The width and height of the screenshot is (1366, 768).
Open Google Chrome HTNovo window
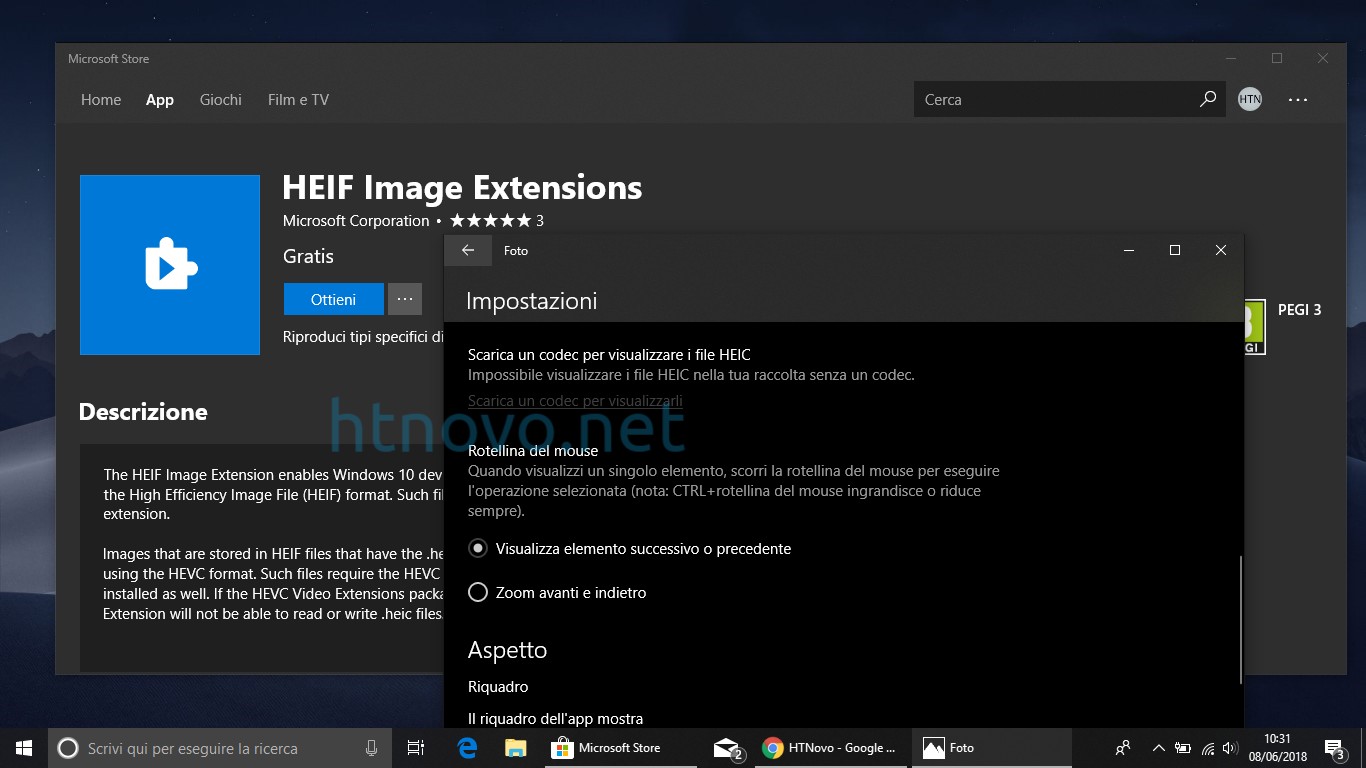[x=830, y=747]
